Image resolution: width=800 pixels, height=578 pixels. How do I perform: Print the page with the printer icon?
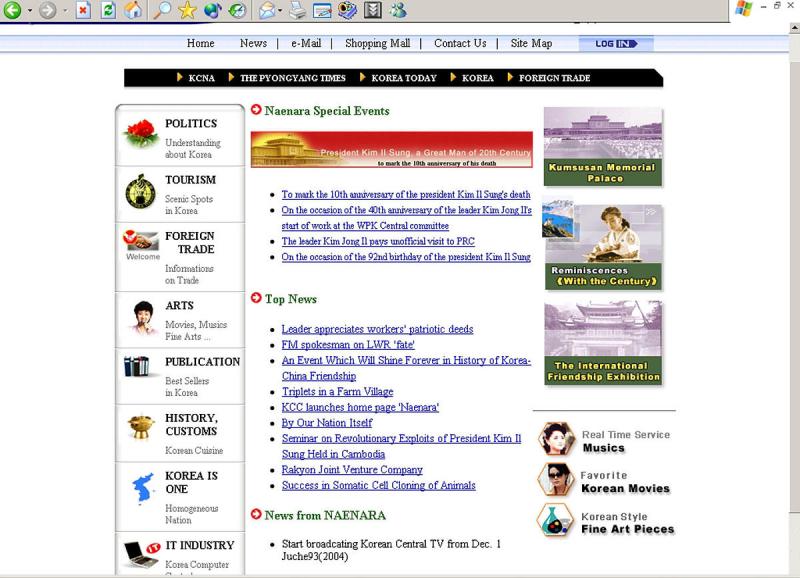[x=298, y=10]
